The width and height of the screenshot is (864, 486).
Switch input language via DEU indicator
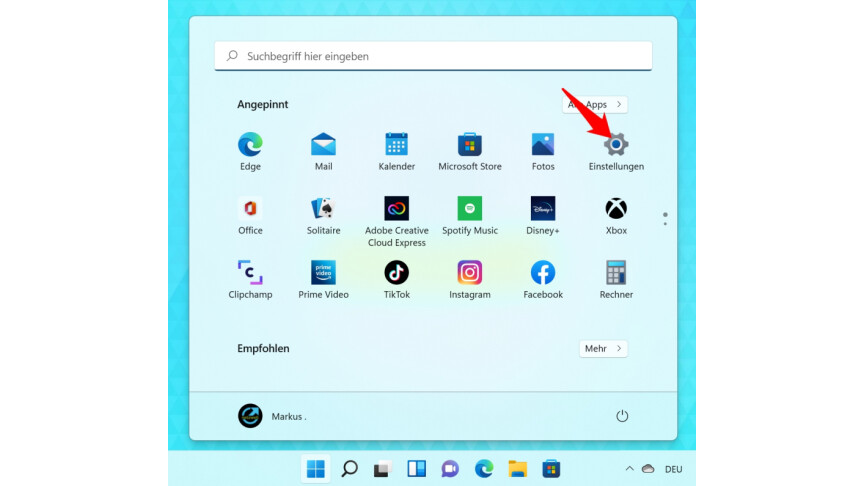click(x=673, y=469)
